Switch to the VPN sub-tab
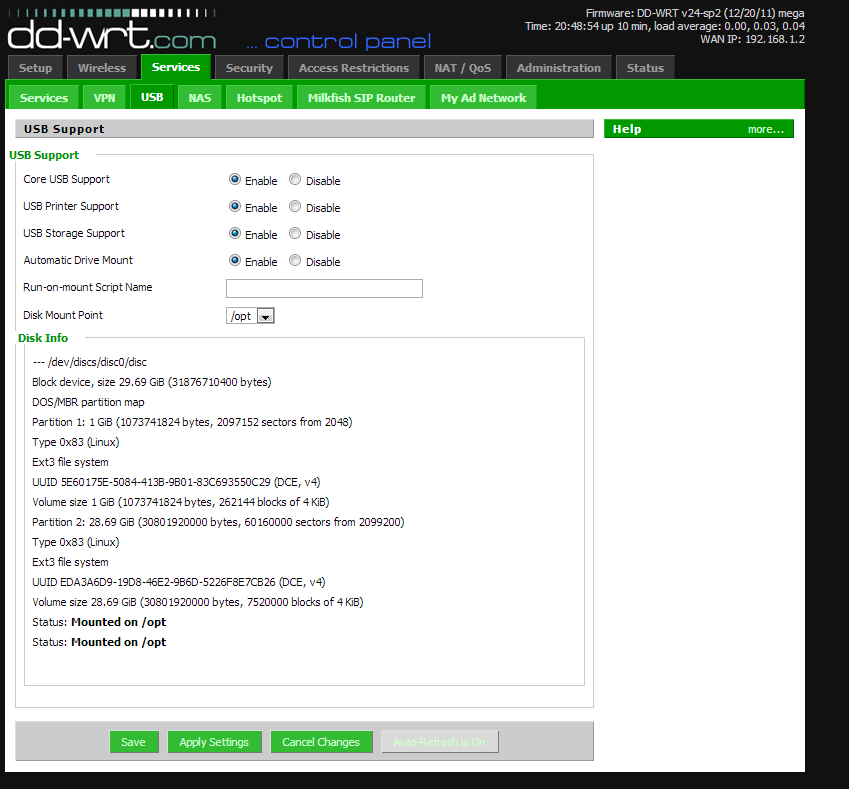Viewport: 849px width, 789px height. coord(105,97)
